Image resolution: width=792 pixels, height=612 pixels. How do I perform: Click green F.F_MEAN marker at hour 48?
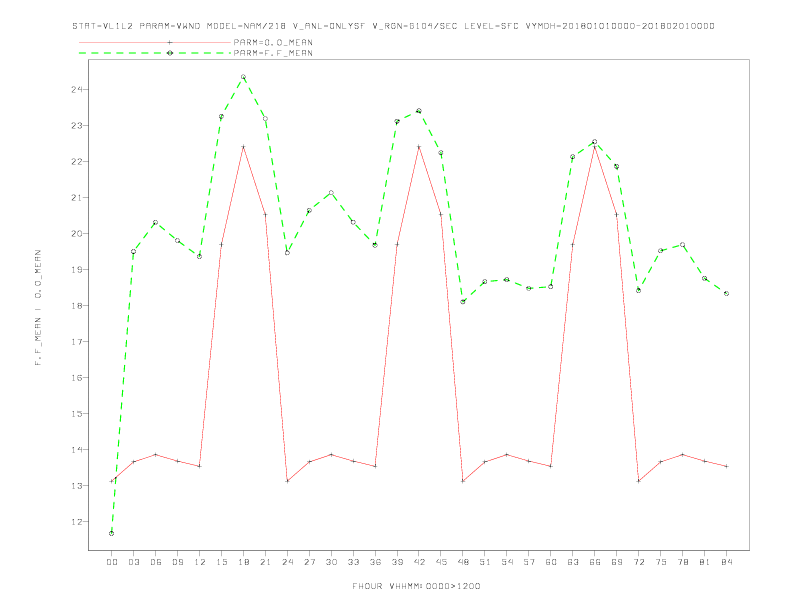click(x=463, y=302)
